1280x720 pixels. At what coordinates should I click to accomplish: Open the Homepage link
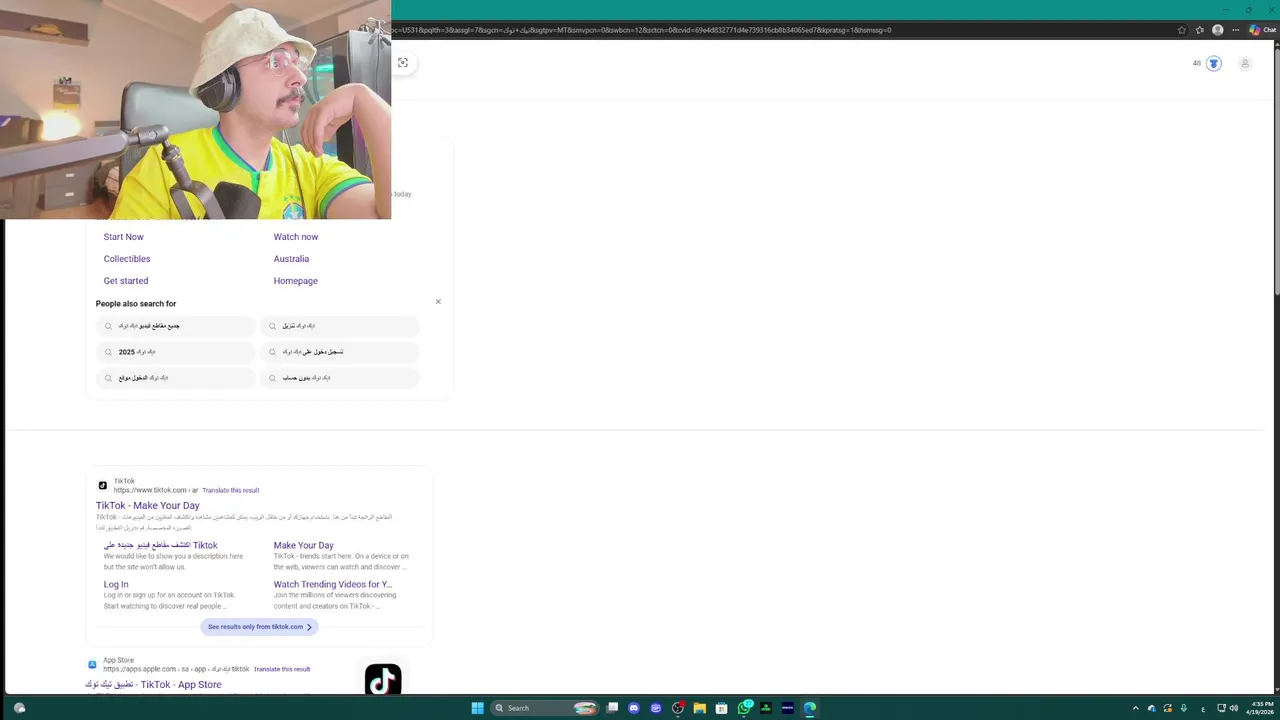coord(296,281)
